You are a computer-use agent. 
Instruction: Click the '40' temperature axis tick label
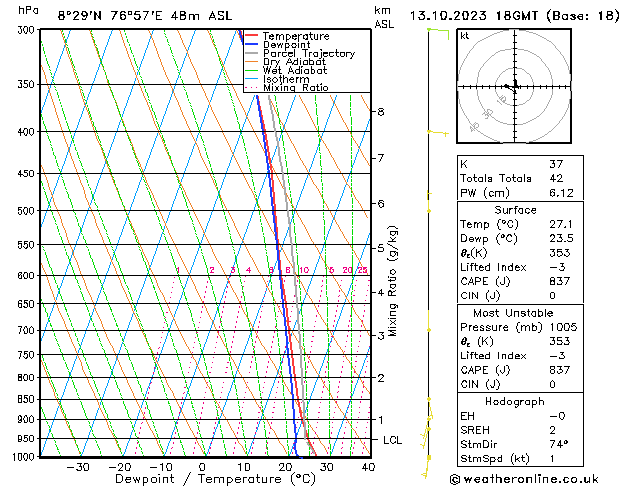tap(368, 467)
